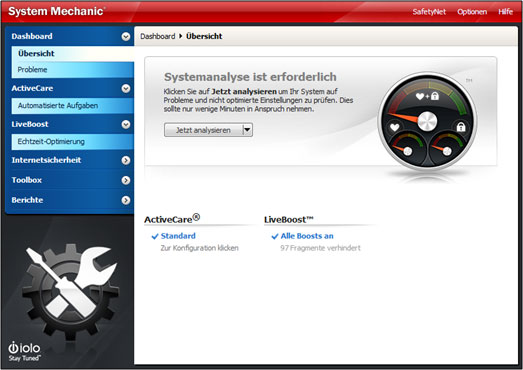Click the heart icon on gauge

click(395, 127)
